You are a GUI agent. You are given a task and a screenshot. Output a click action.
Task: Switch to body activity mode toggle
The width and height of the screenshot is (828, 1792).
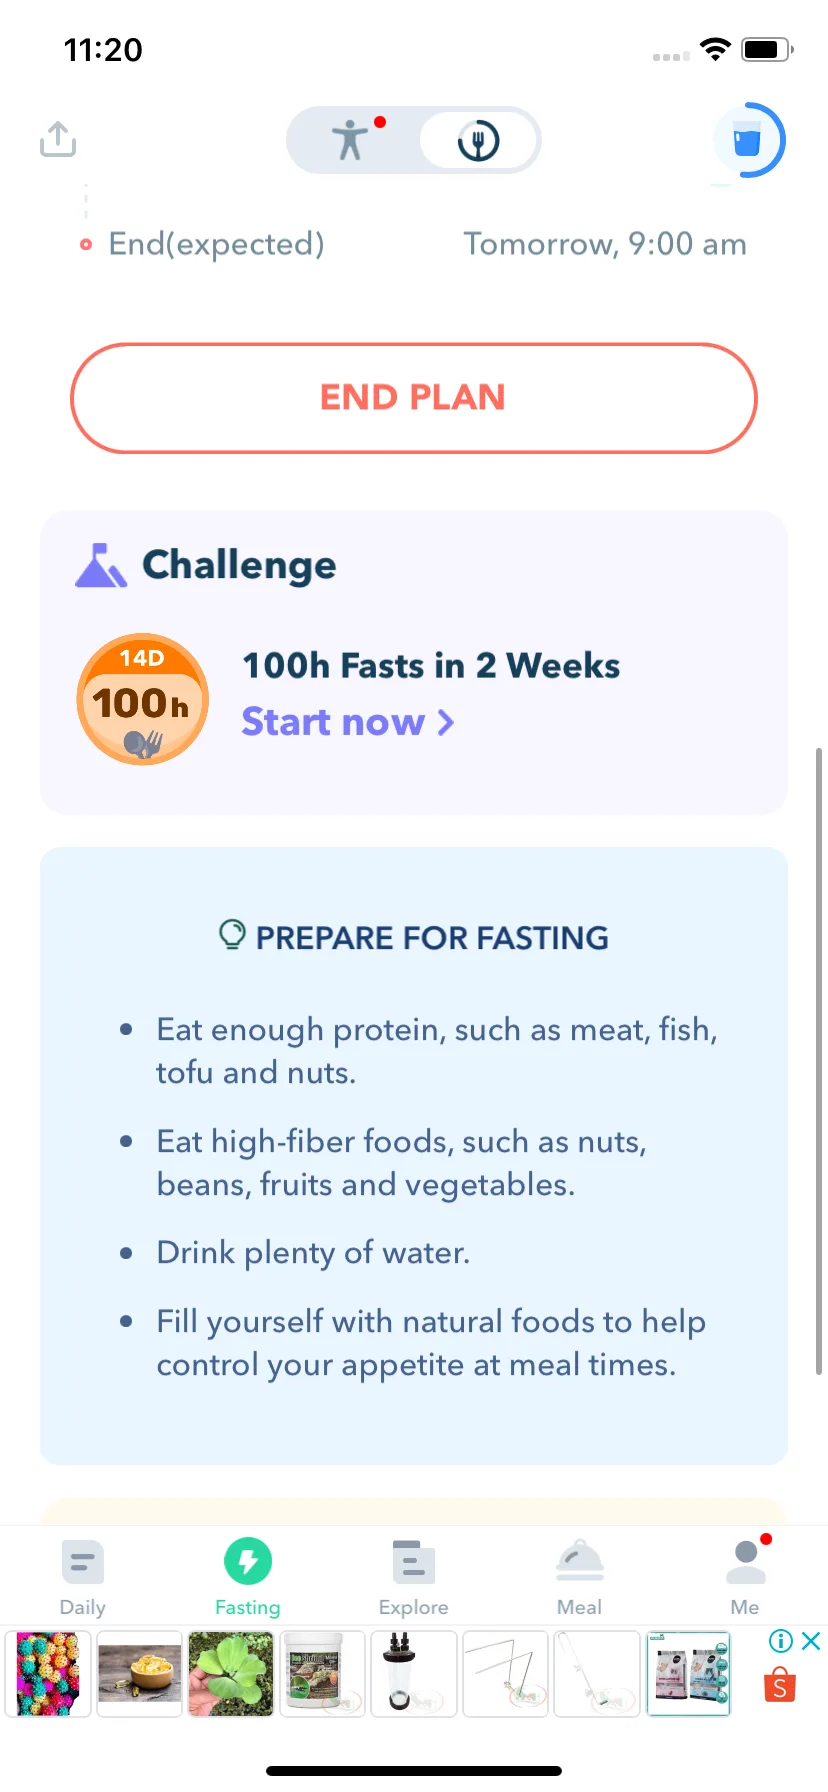coord(351,140)
